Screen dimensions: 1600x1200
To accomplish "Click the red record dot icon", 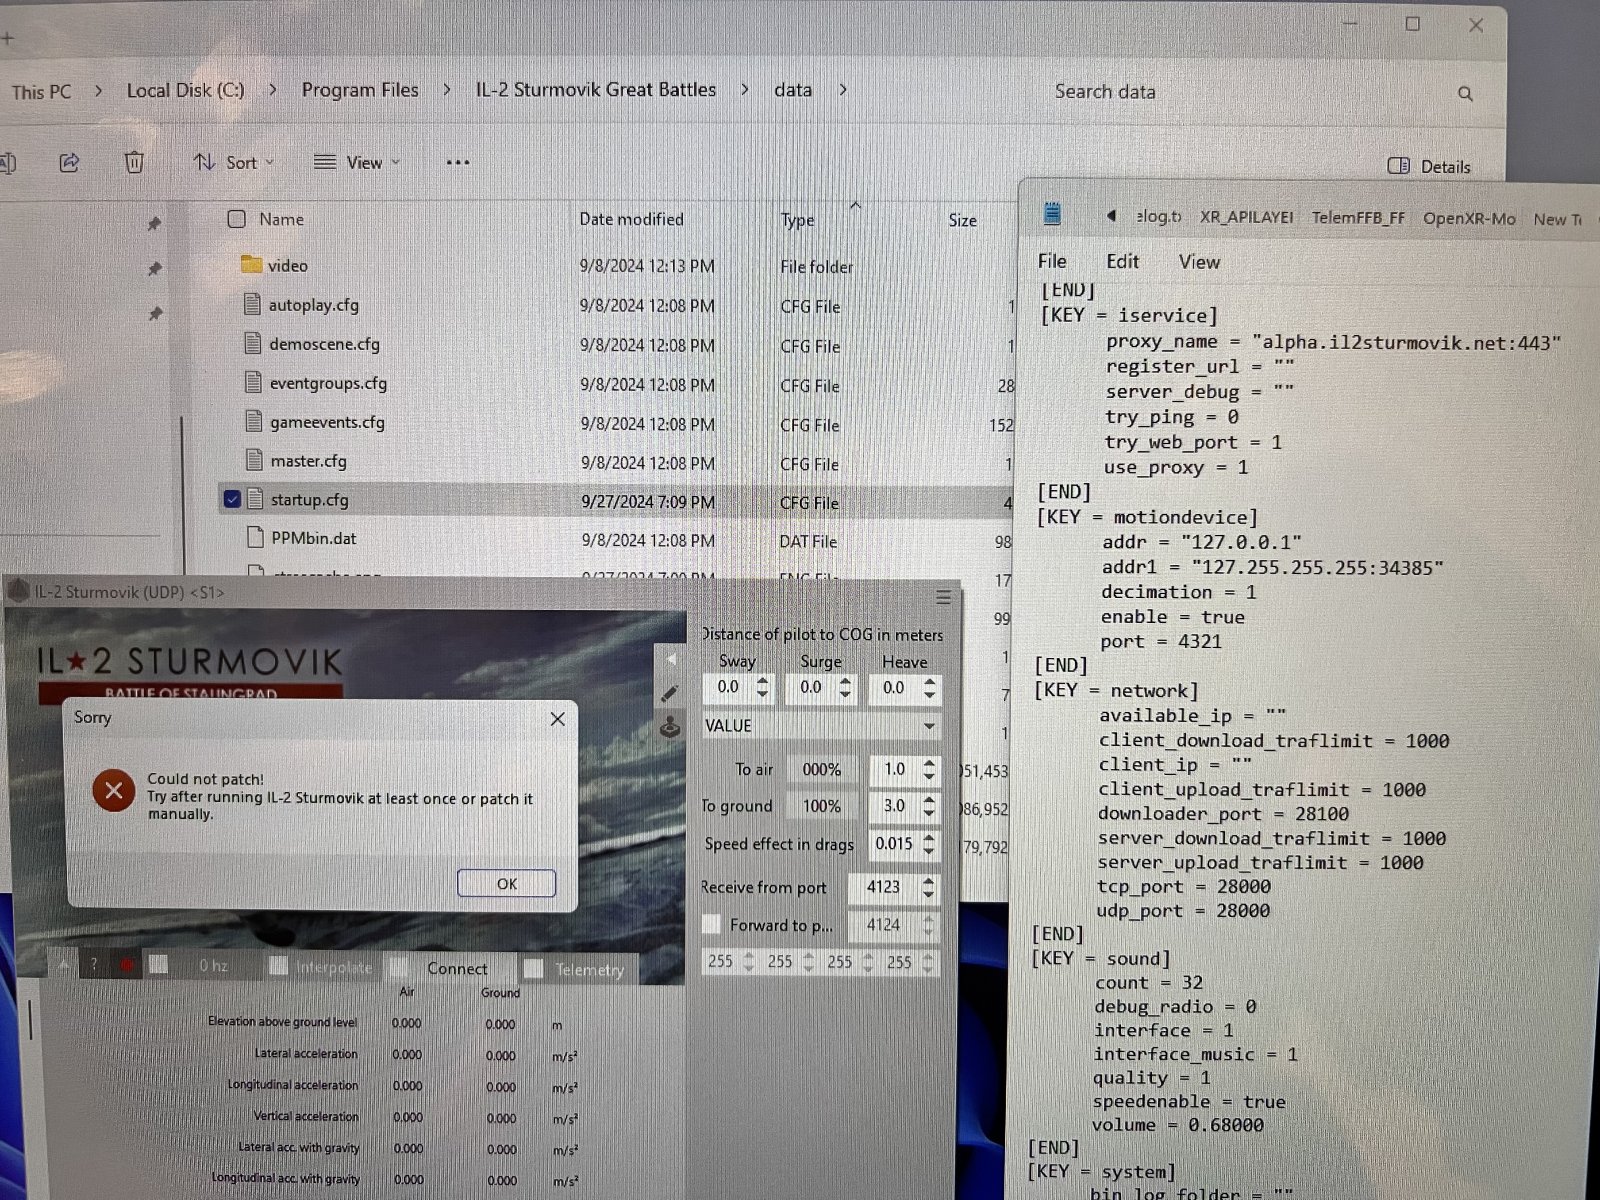I will (x=126, y=965).
